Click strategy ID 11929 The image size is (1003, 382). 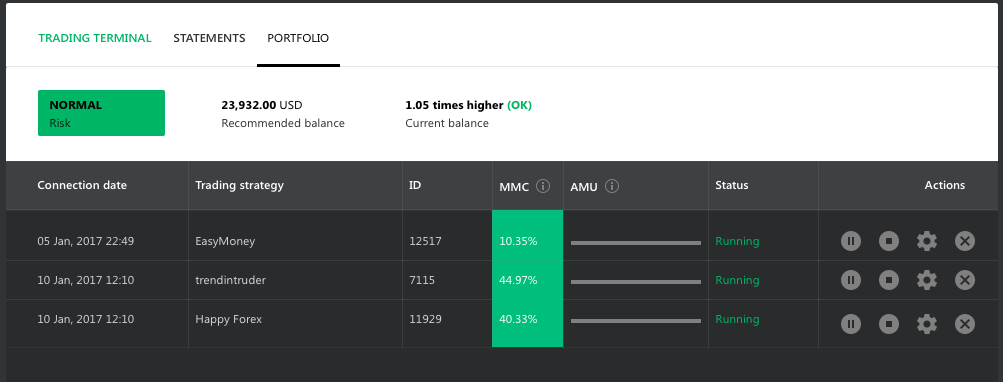tap(425, 319)
